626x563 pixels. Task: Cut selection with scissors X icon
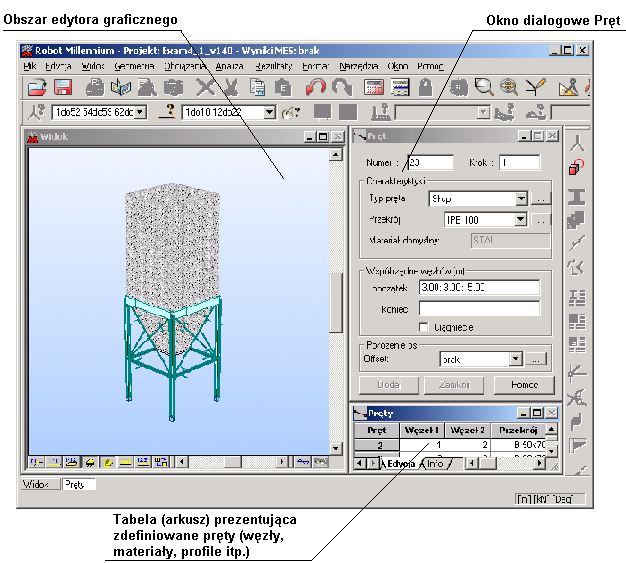tap(205, 87)
